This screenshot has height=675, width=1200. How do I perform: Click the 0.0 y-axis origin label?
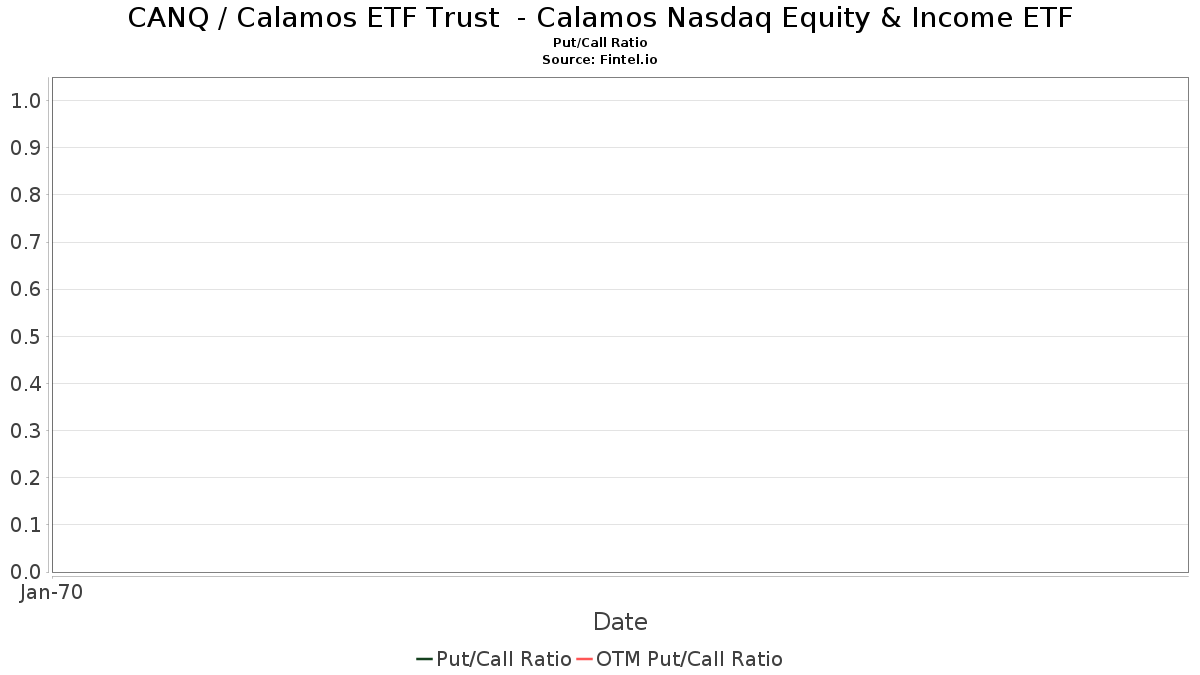pyautogui.click(x=26, y=572)
